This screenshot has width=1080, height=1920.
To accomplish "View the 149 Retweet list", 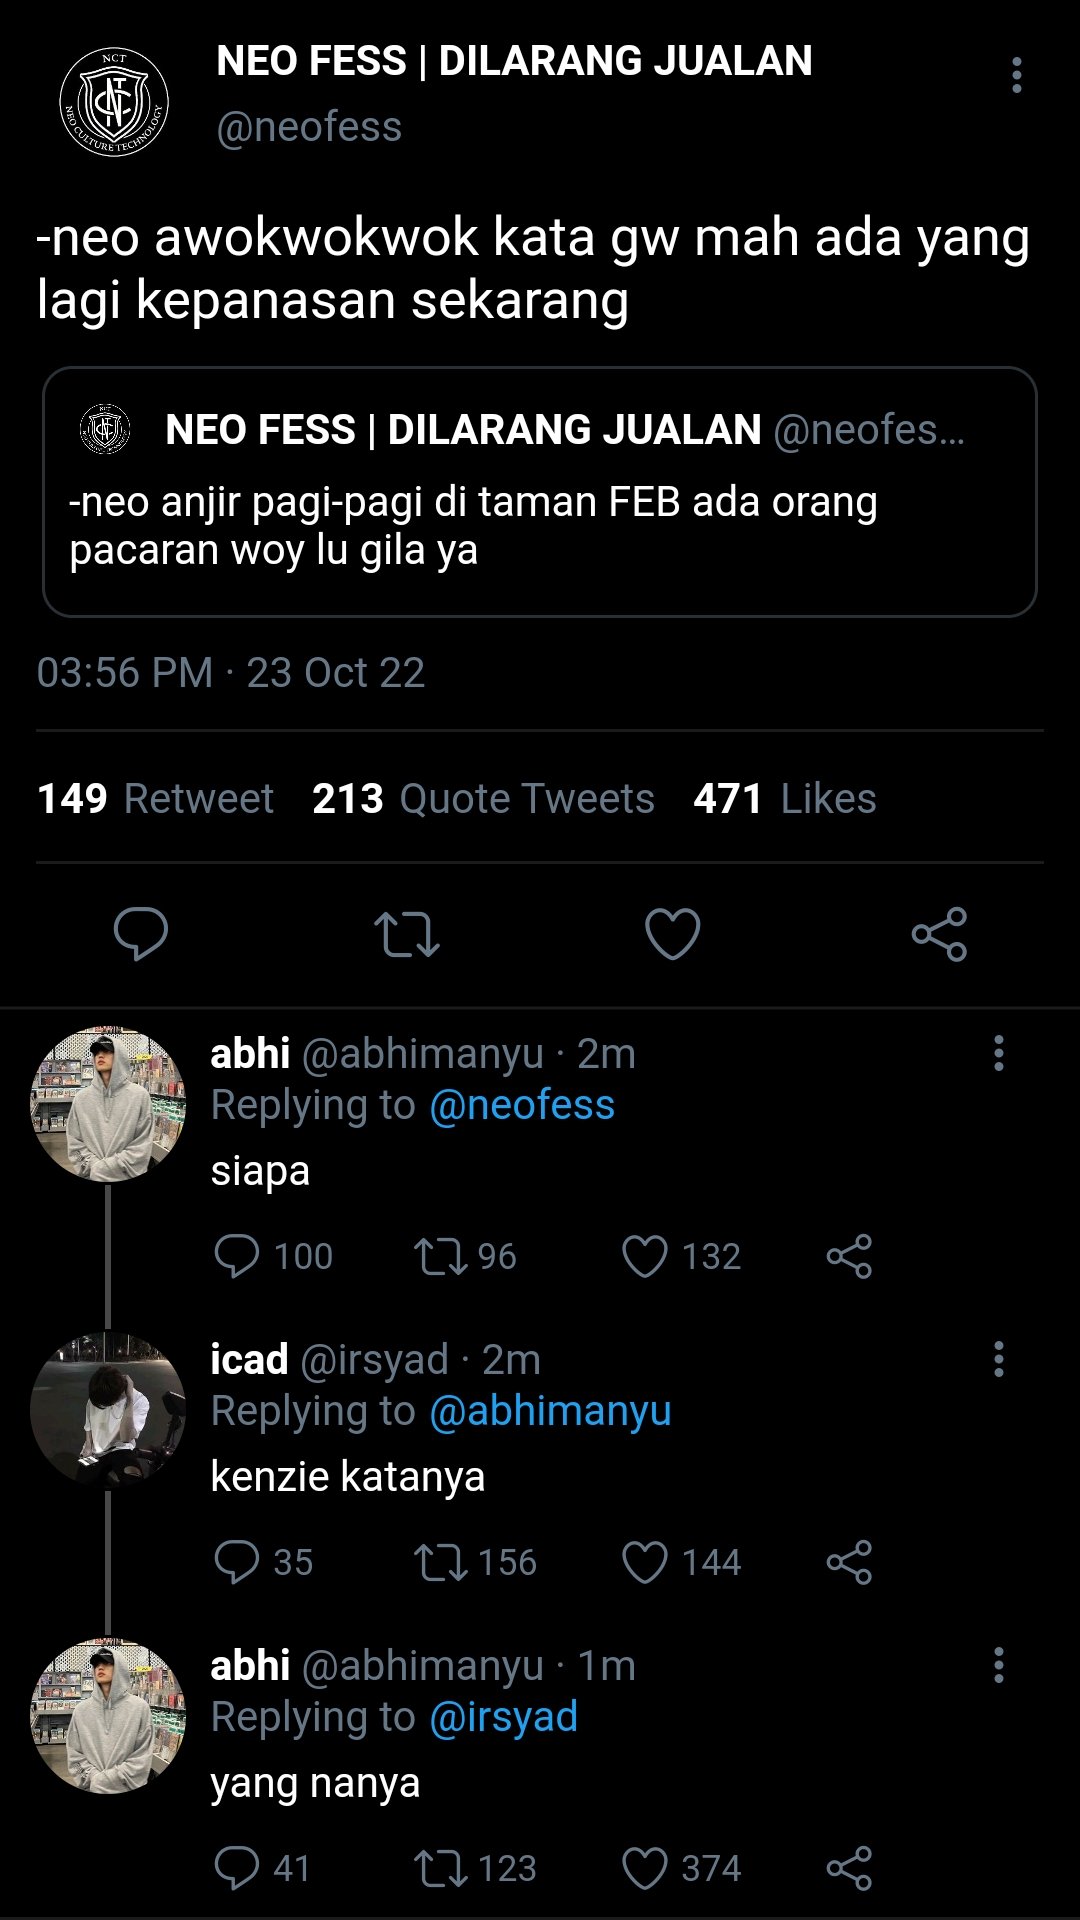I will tap(155, 799).
